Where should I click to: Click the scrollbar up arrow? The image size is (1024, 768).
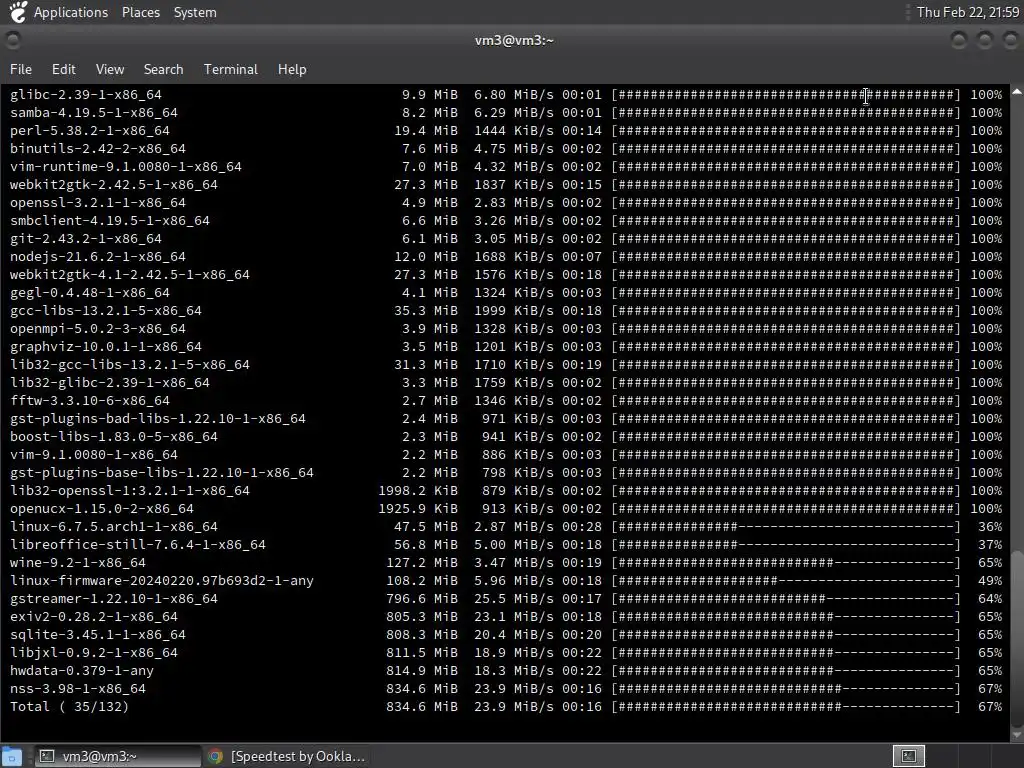tap(1017, 92)
